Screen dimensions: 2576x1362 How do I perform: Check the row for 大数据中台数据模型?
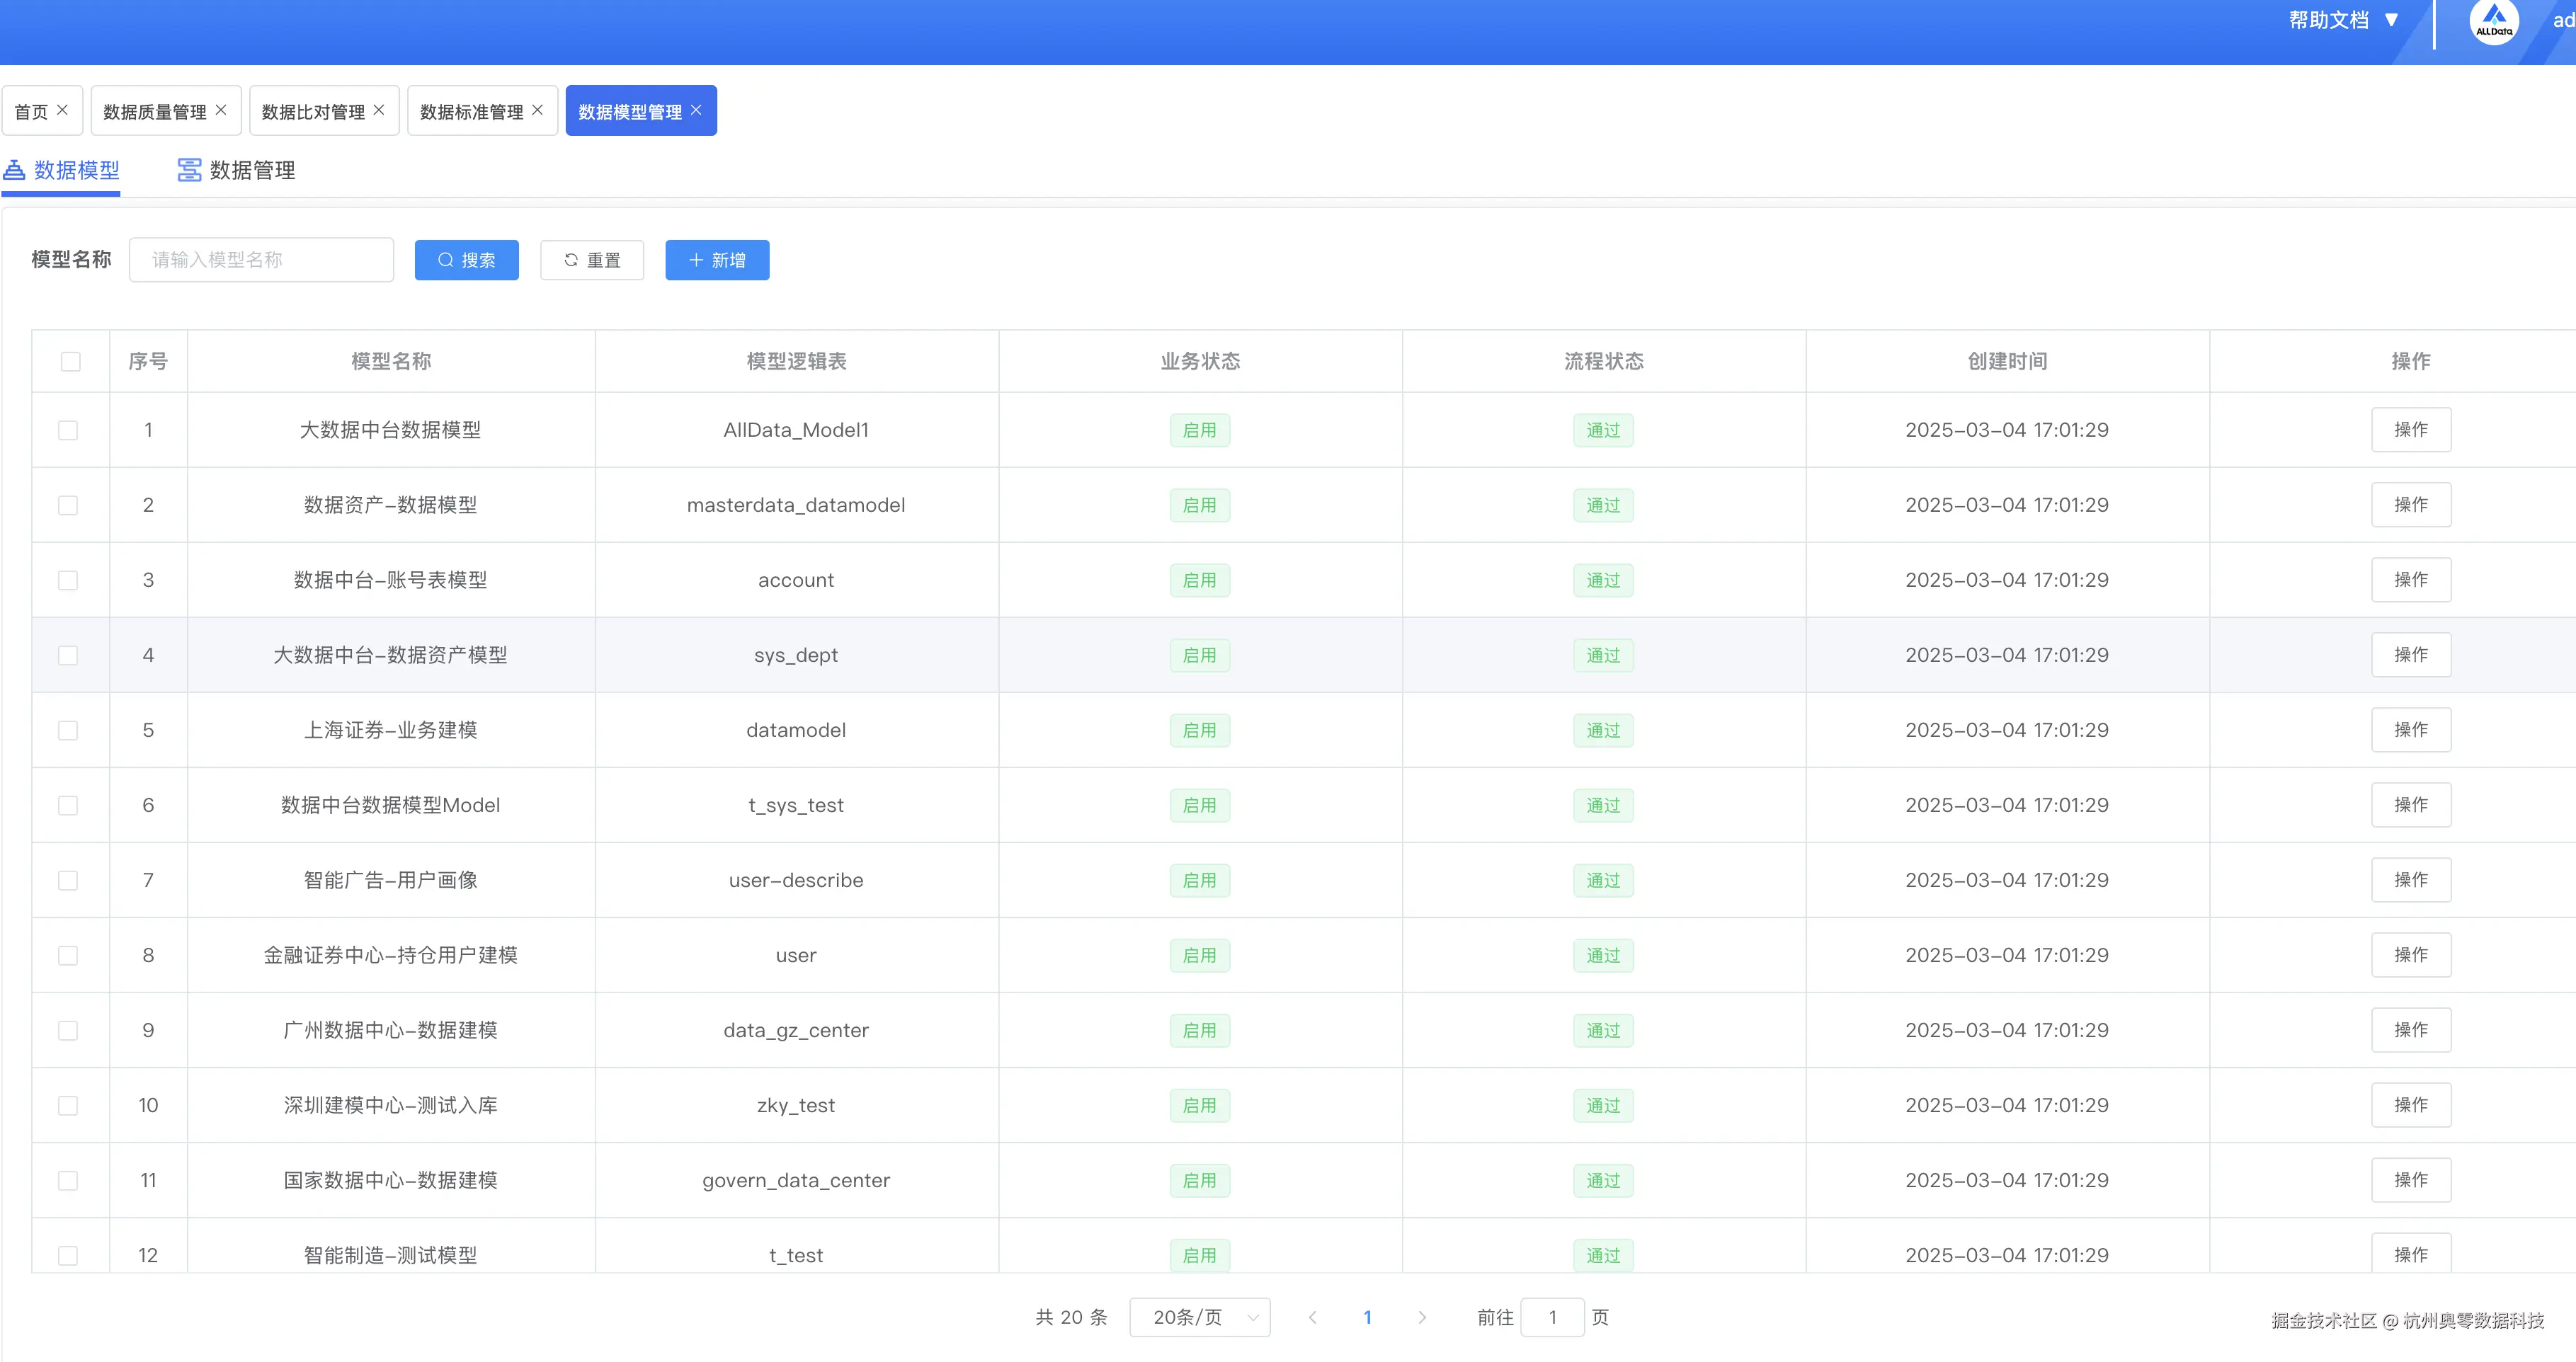tap(68, 430)
